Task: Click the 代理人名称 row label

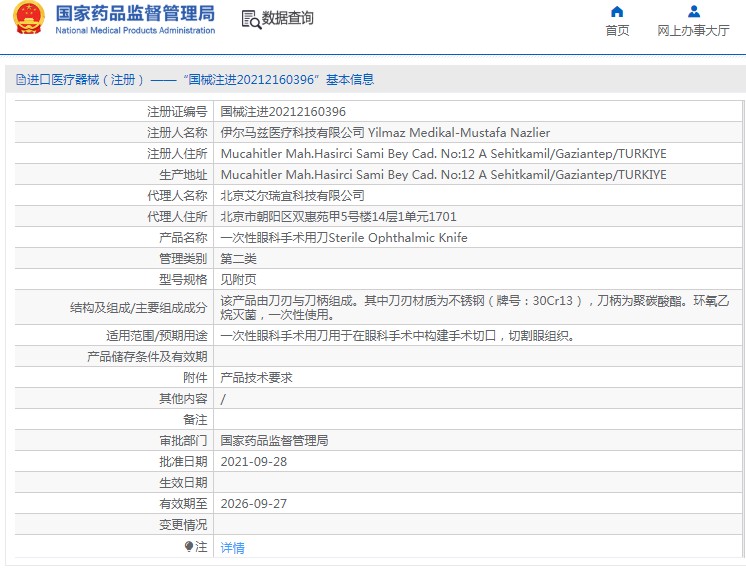Action: (177, 196)
